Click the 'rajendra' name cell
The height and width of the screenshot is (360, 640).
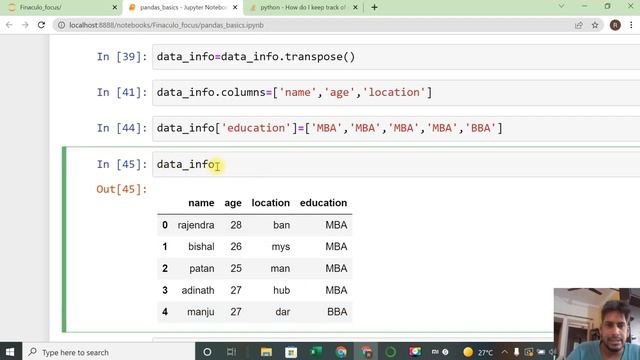196,225
